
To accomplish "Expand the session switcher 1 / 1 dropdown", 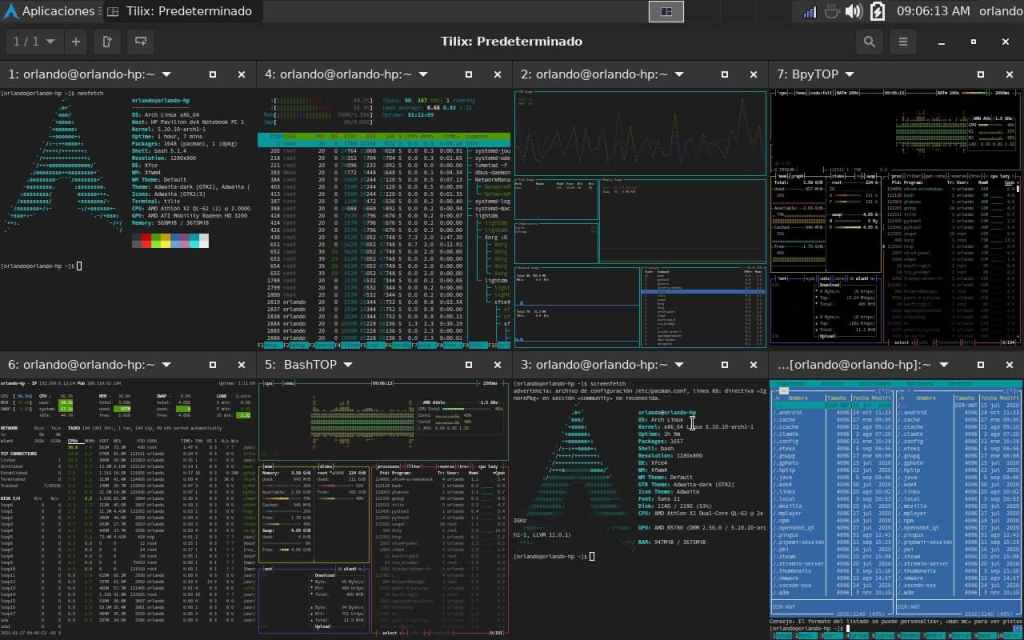I will pyautogui.click(x=33, y=42).
